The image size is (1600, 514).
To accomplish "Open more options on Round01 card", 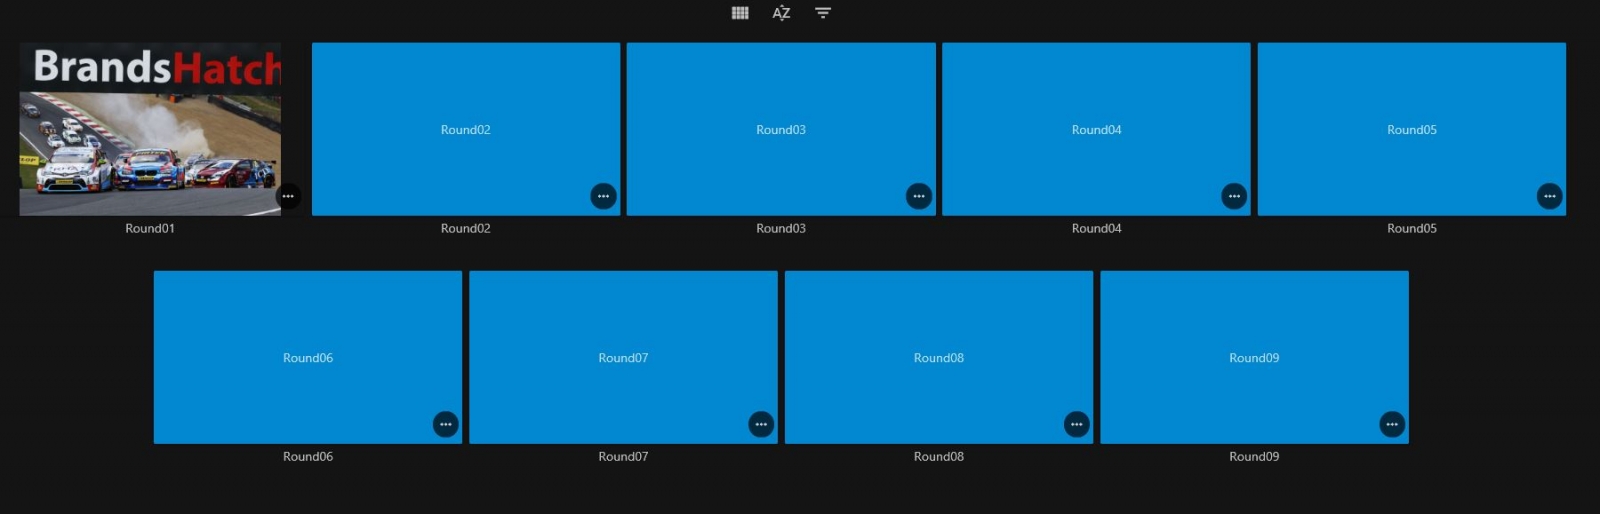I will click(x=288, y=196).
